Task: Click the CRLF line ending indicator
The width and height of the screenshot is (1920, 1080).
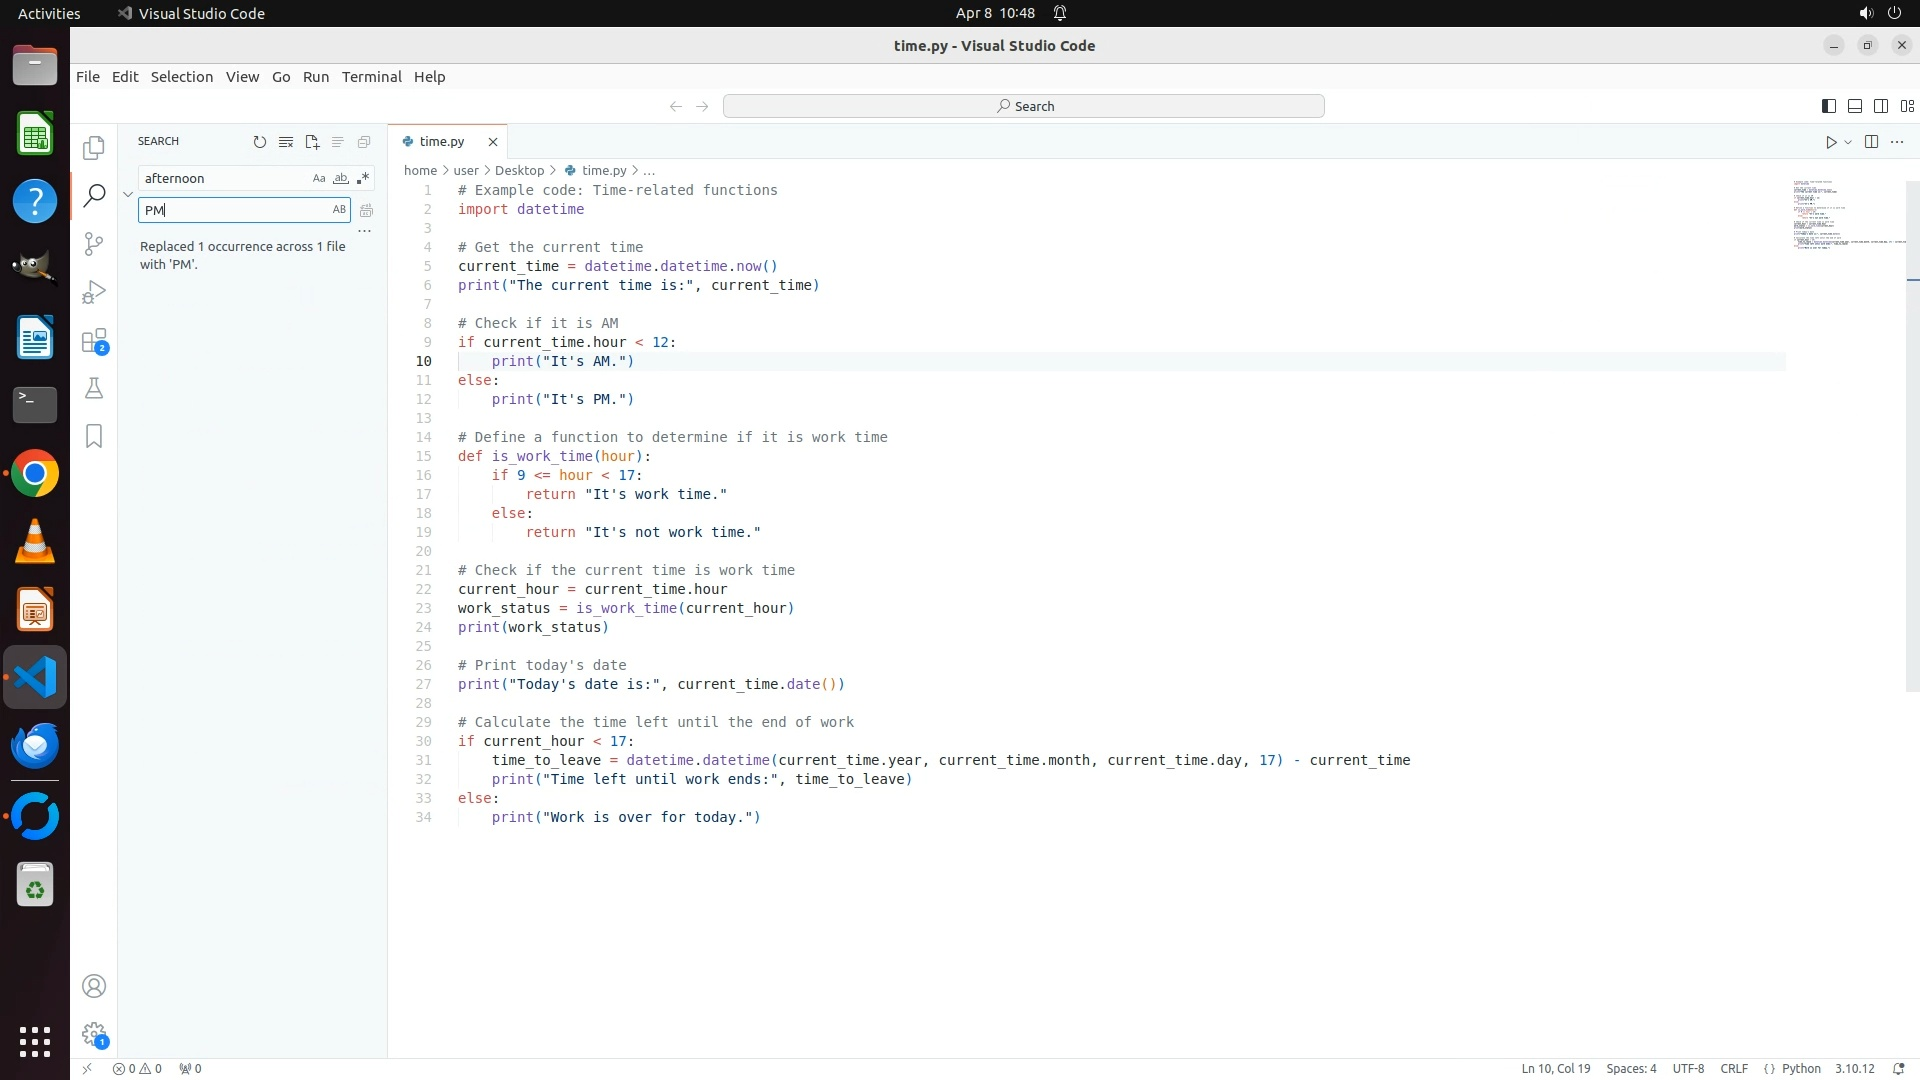Action: tap(1733, 1068)
